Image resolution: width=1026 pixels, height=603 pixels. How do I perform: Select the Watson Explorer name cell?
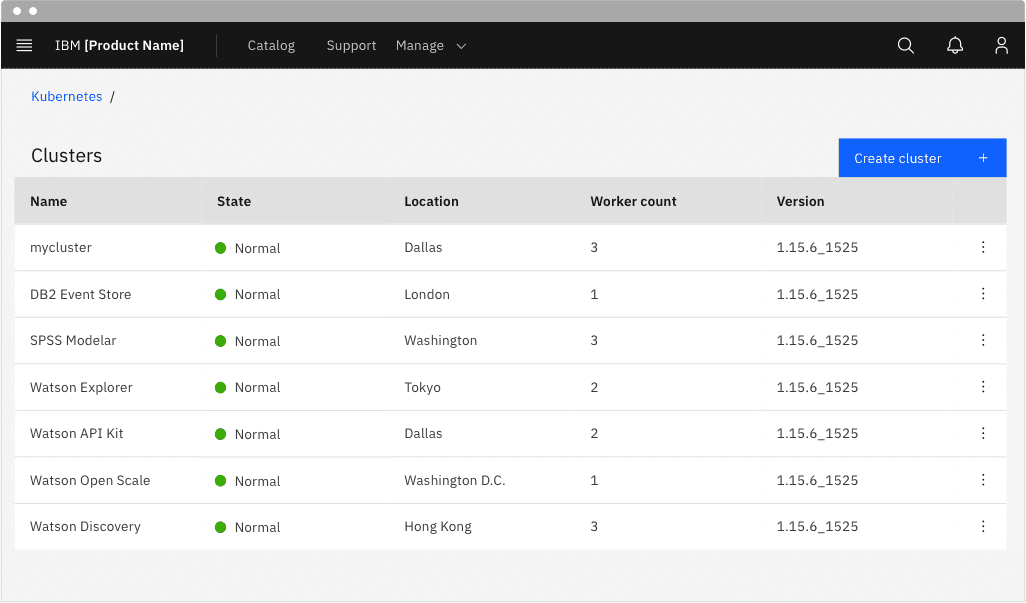pyautogui.click(x=81, y=387)
